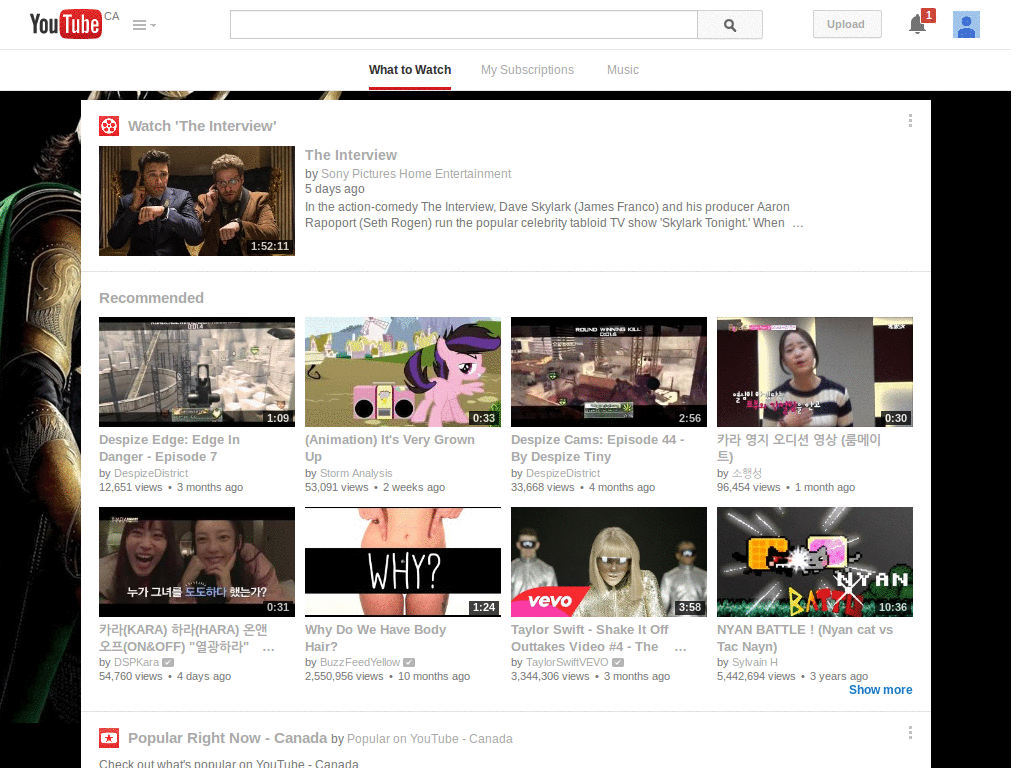
Task: Focus the search input field
Action: point(464,25)
